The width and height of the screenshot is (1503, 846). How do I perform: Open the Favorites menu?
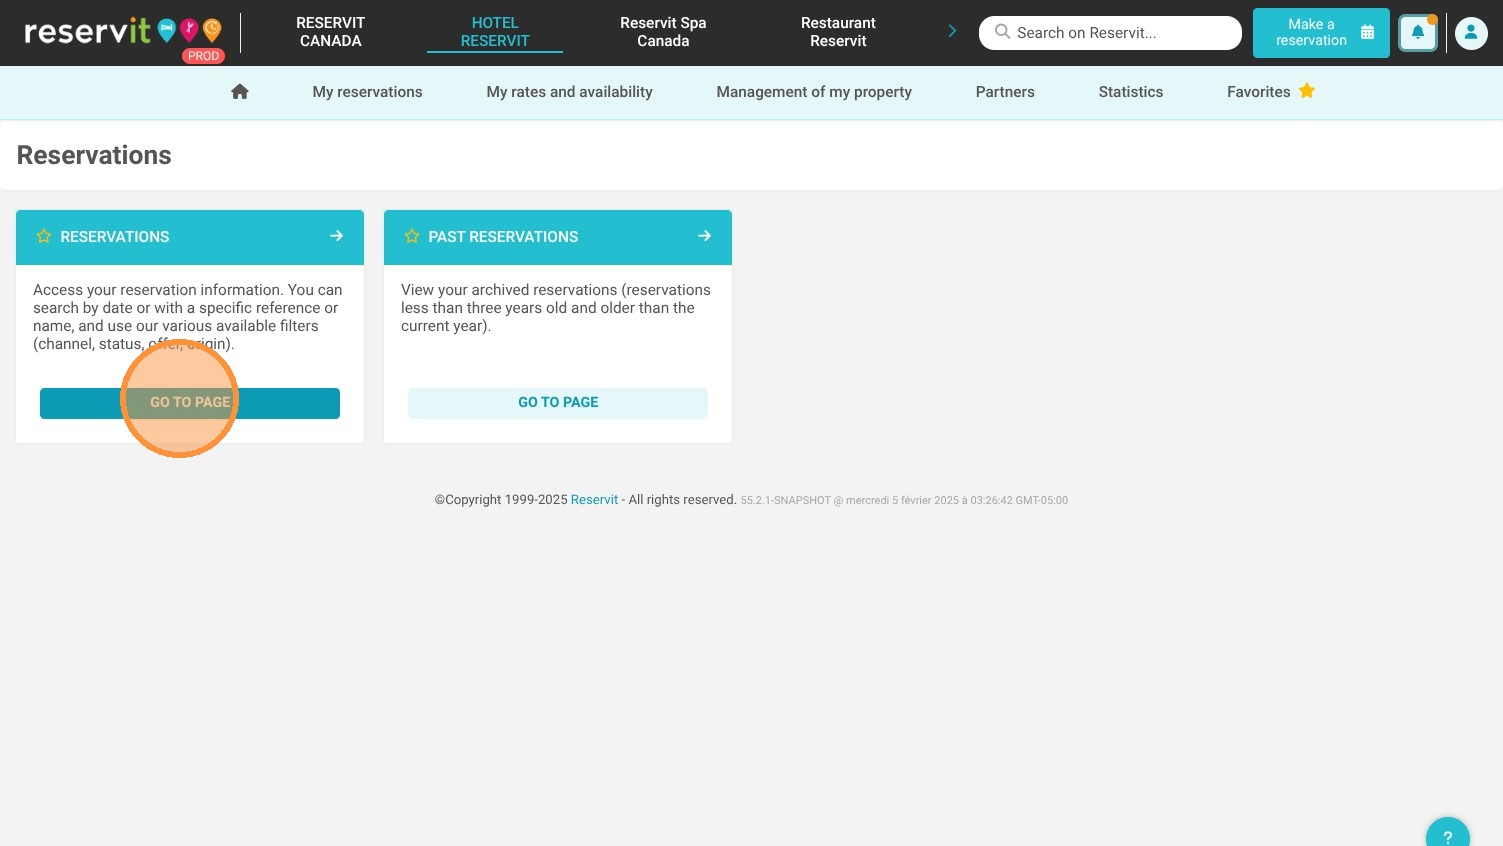pyautogui.click(x=1270, y=92)
